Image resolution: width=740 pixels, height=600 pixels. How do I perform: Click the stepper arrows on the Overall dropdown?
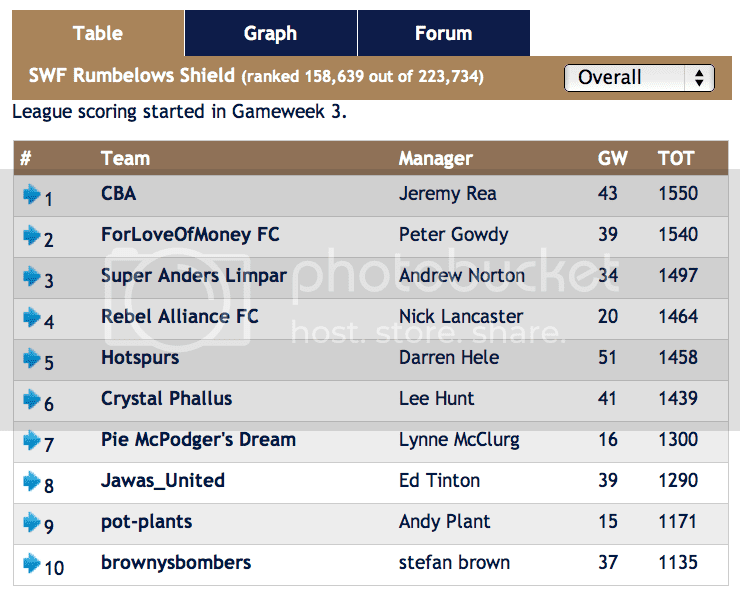coord(699,77)
